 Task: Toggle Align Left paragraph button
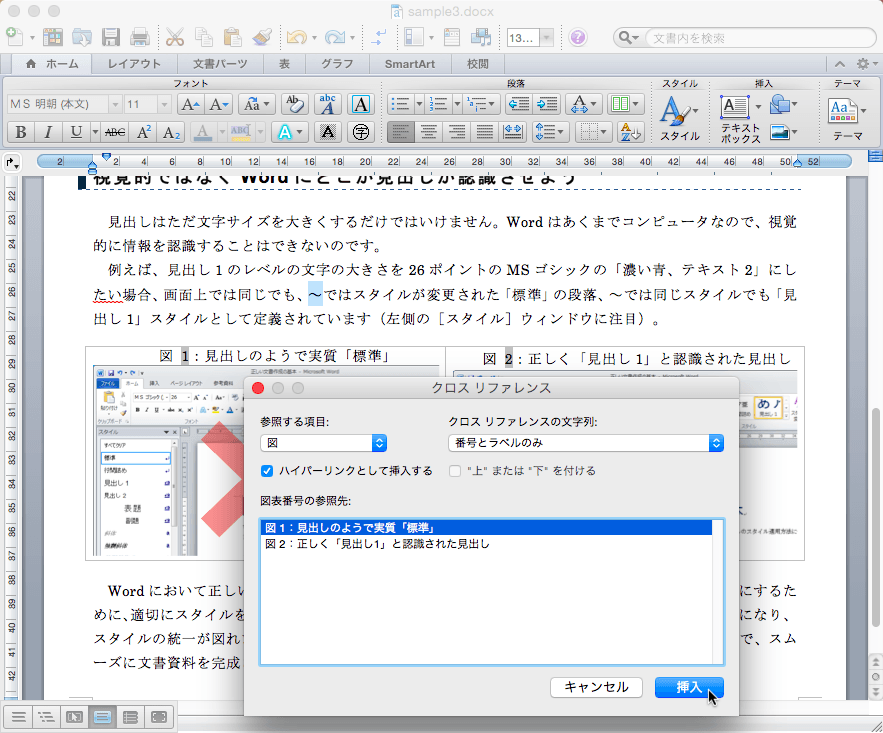pos(401,133)
